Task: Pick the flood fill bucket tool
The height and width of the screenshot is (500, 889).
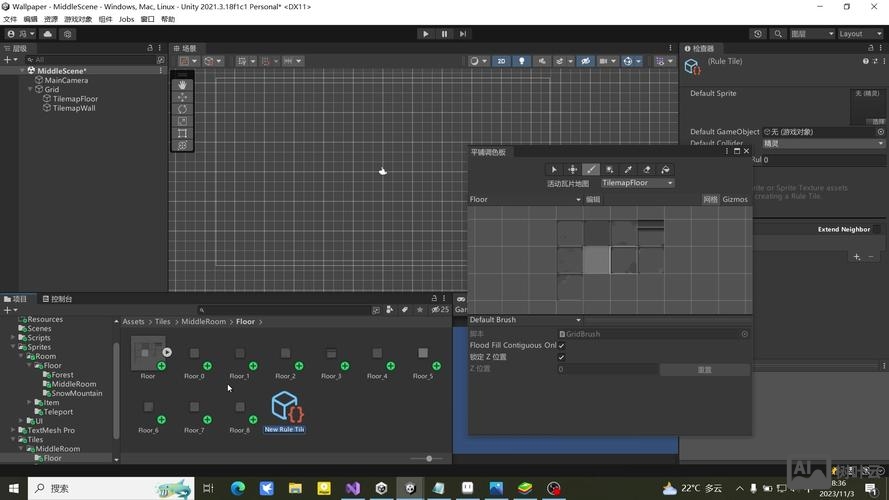Action: (666, 170)
